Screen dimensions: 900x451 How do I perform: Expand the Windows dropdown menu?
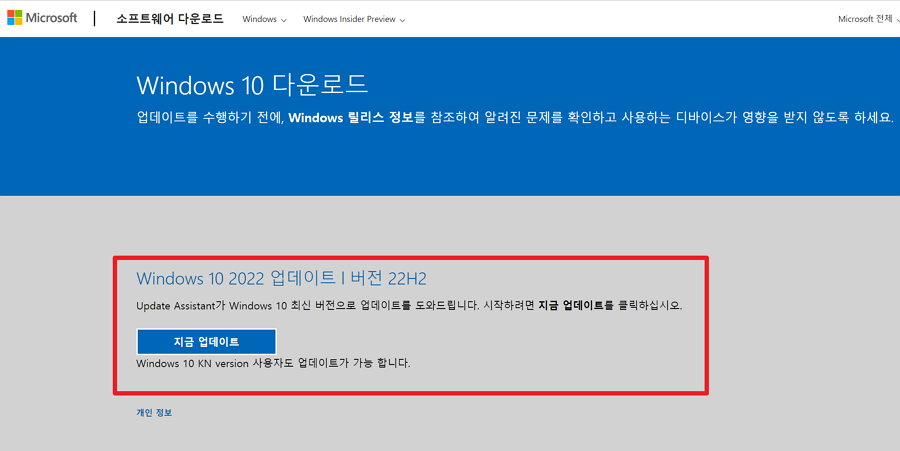[x=264, y=19]
